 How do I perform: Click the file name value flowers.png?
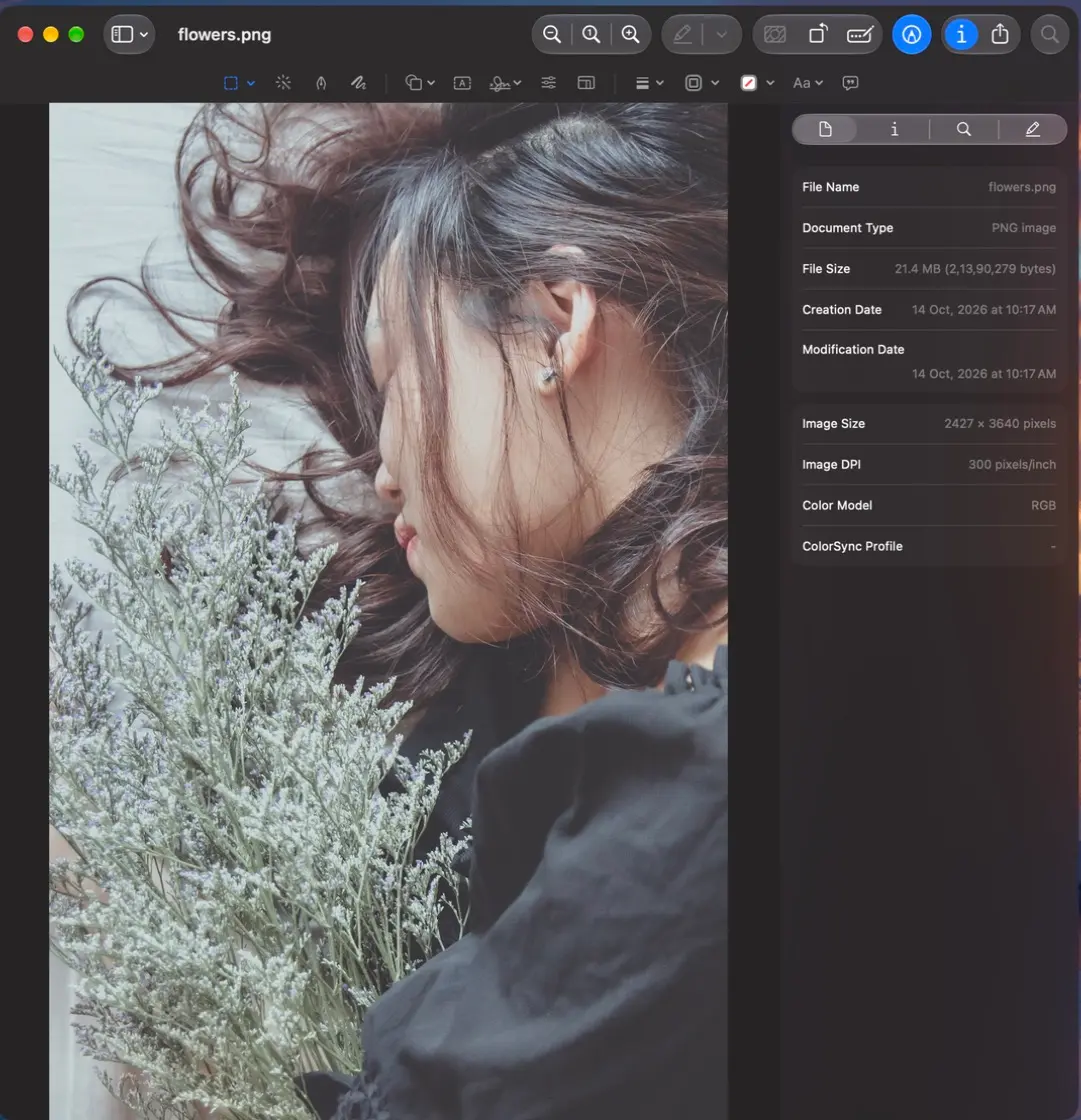[x=1022, y=187]
